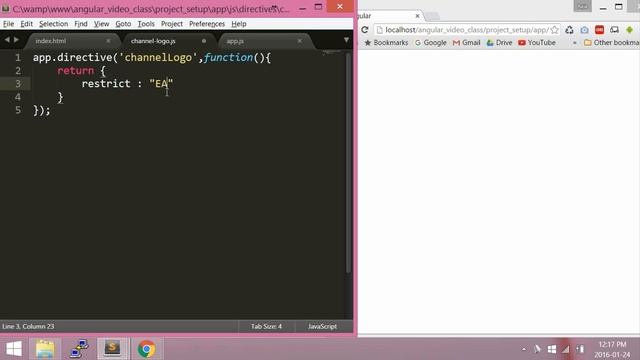Open the network computers taskbar icon

(79, 349)
